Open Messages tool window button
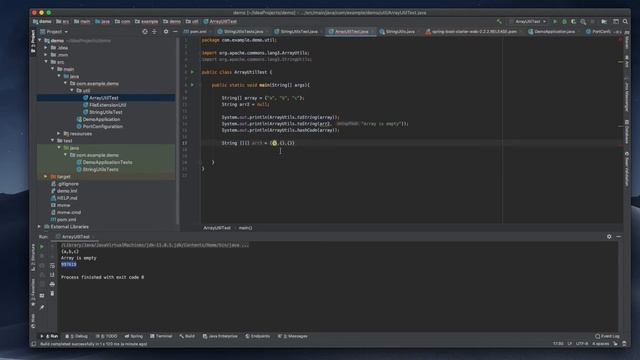This screenshot has height=360, width=640. 293,336
